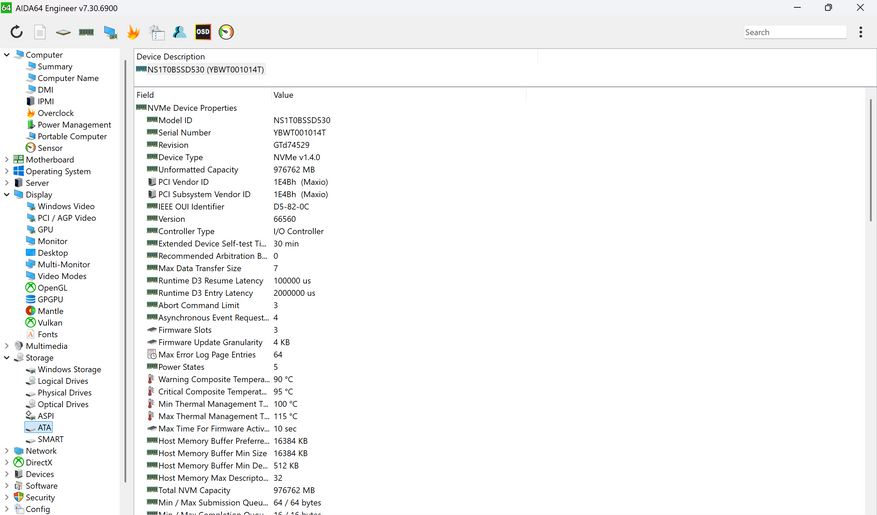Select the Desktop tree item
Screen dimensions: 877x515
coord(53,253)
